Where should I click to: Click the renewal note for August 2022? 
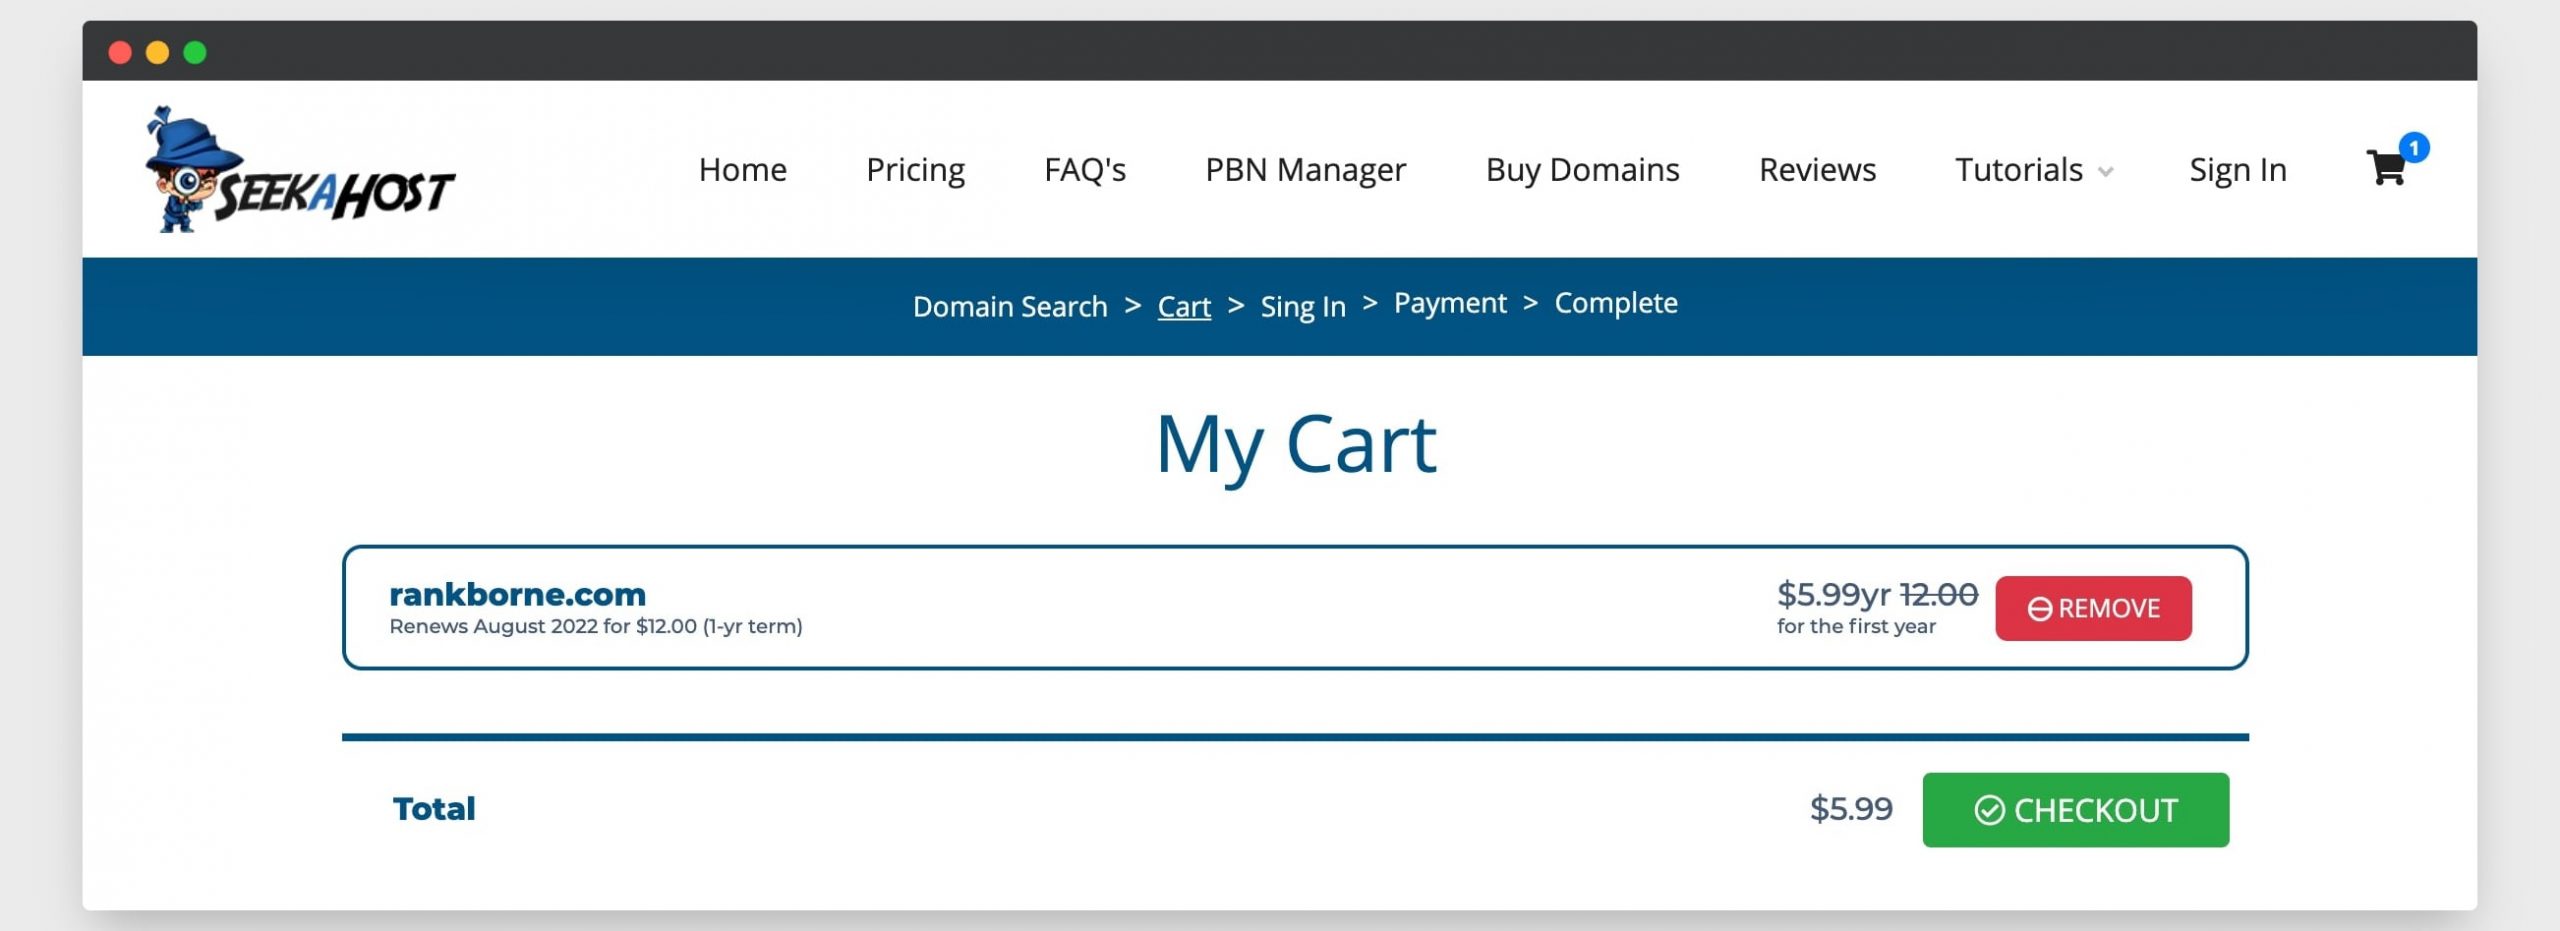click(596, 627)
